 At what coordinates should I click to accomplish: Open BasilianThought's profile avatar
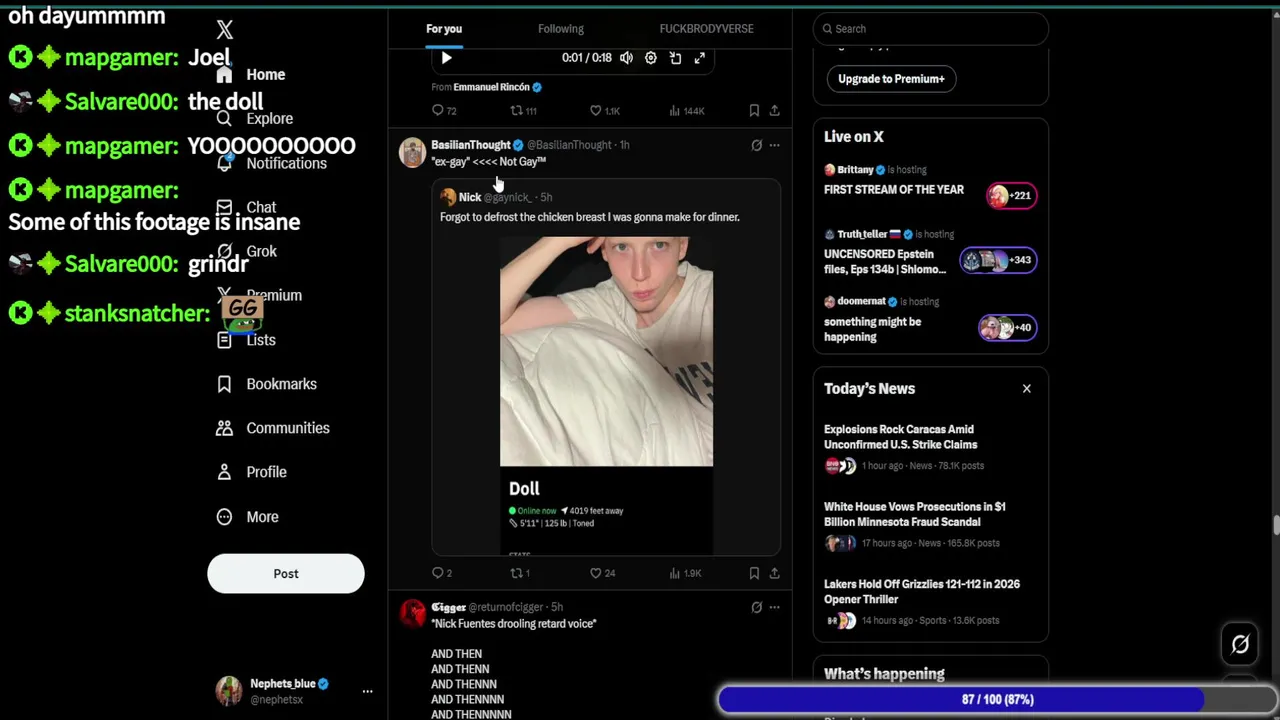click(412, 152)
